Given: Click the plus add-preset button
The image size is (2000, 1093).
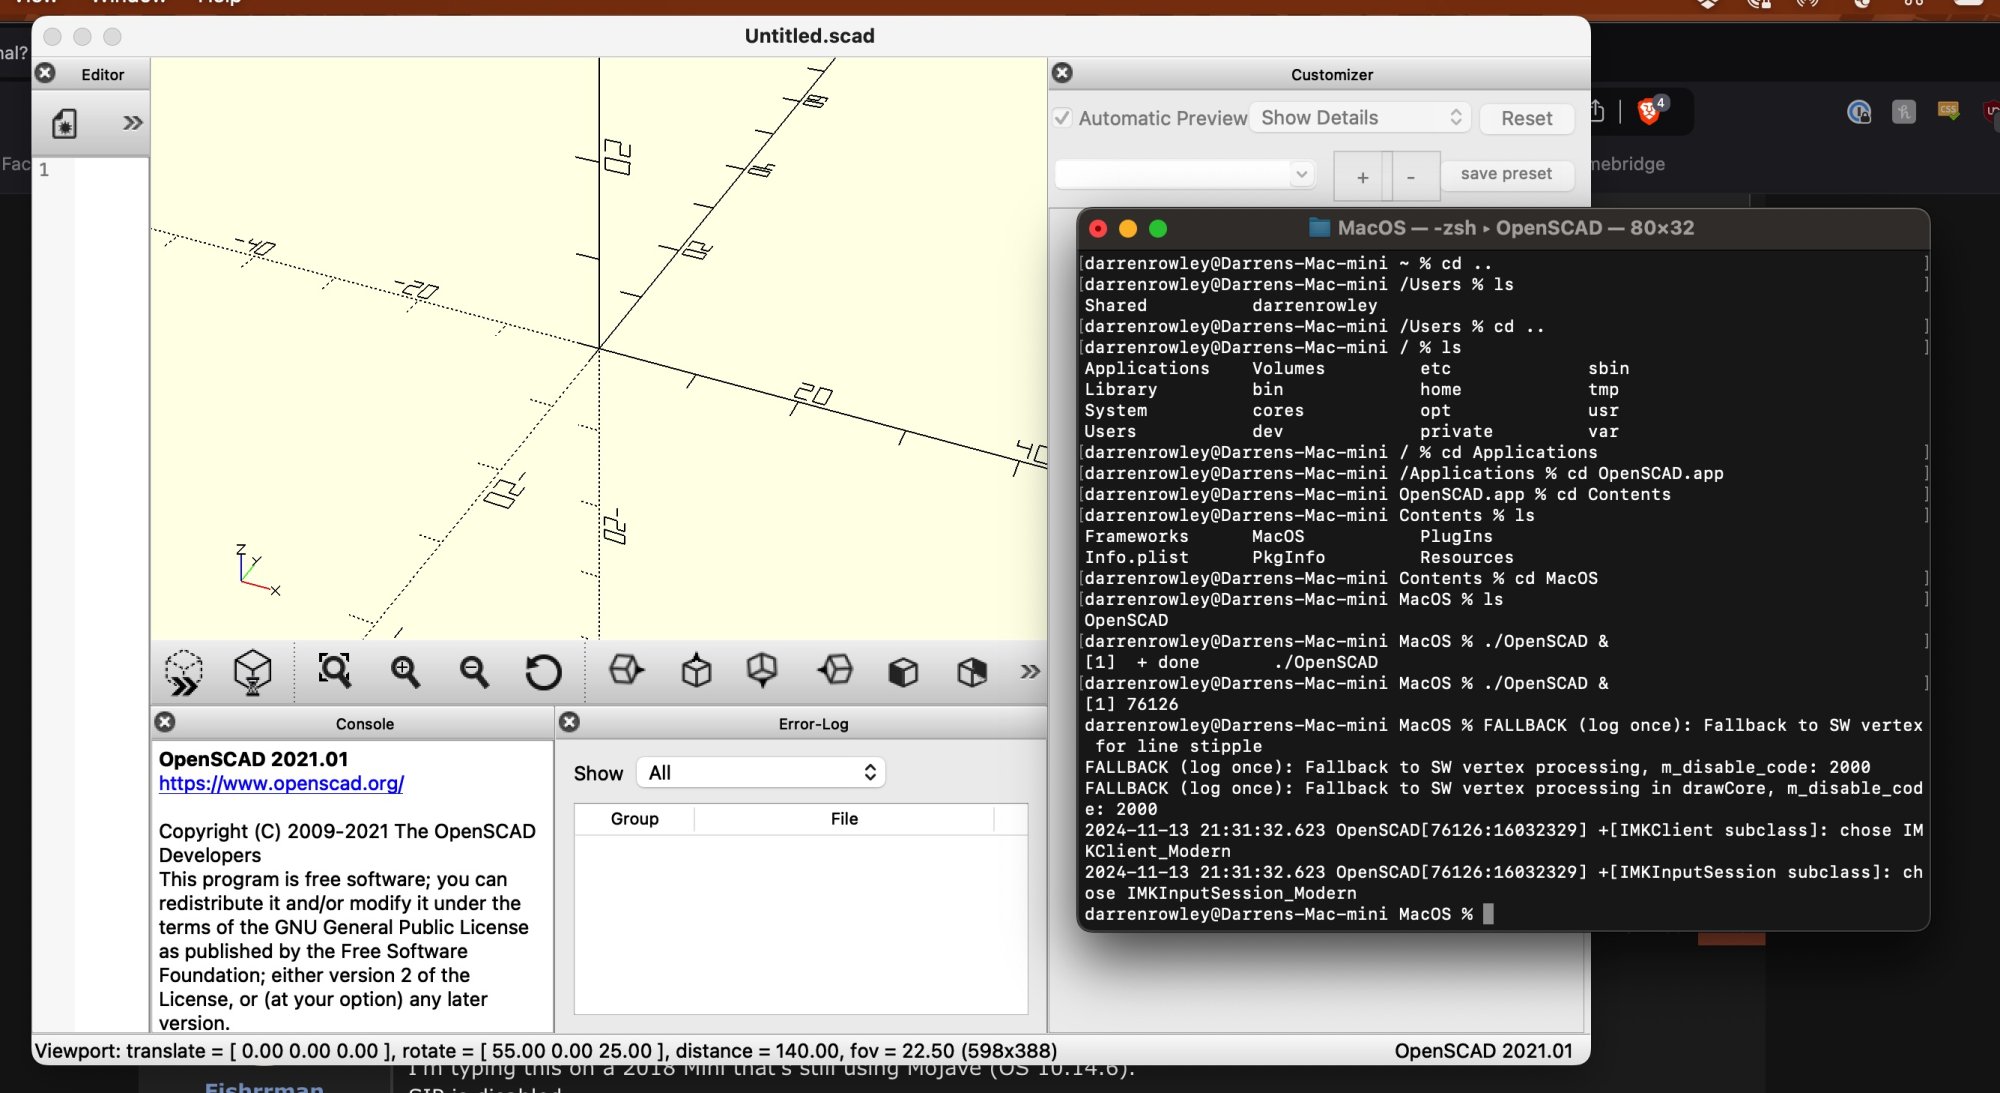Looking at the screenshot, I should coord(1362,176).
